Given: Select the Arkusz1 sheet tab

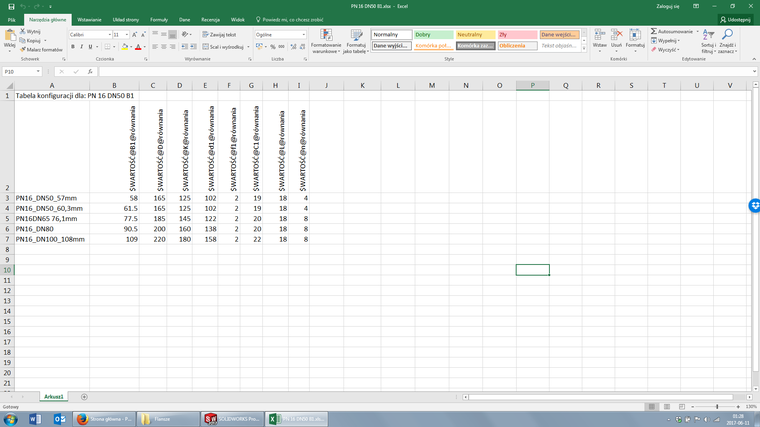Looking at the screenshot, I should pyautogui.click(x=53, y=397).
